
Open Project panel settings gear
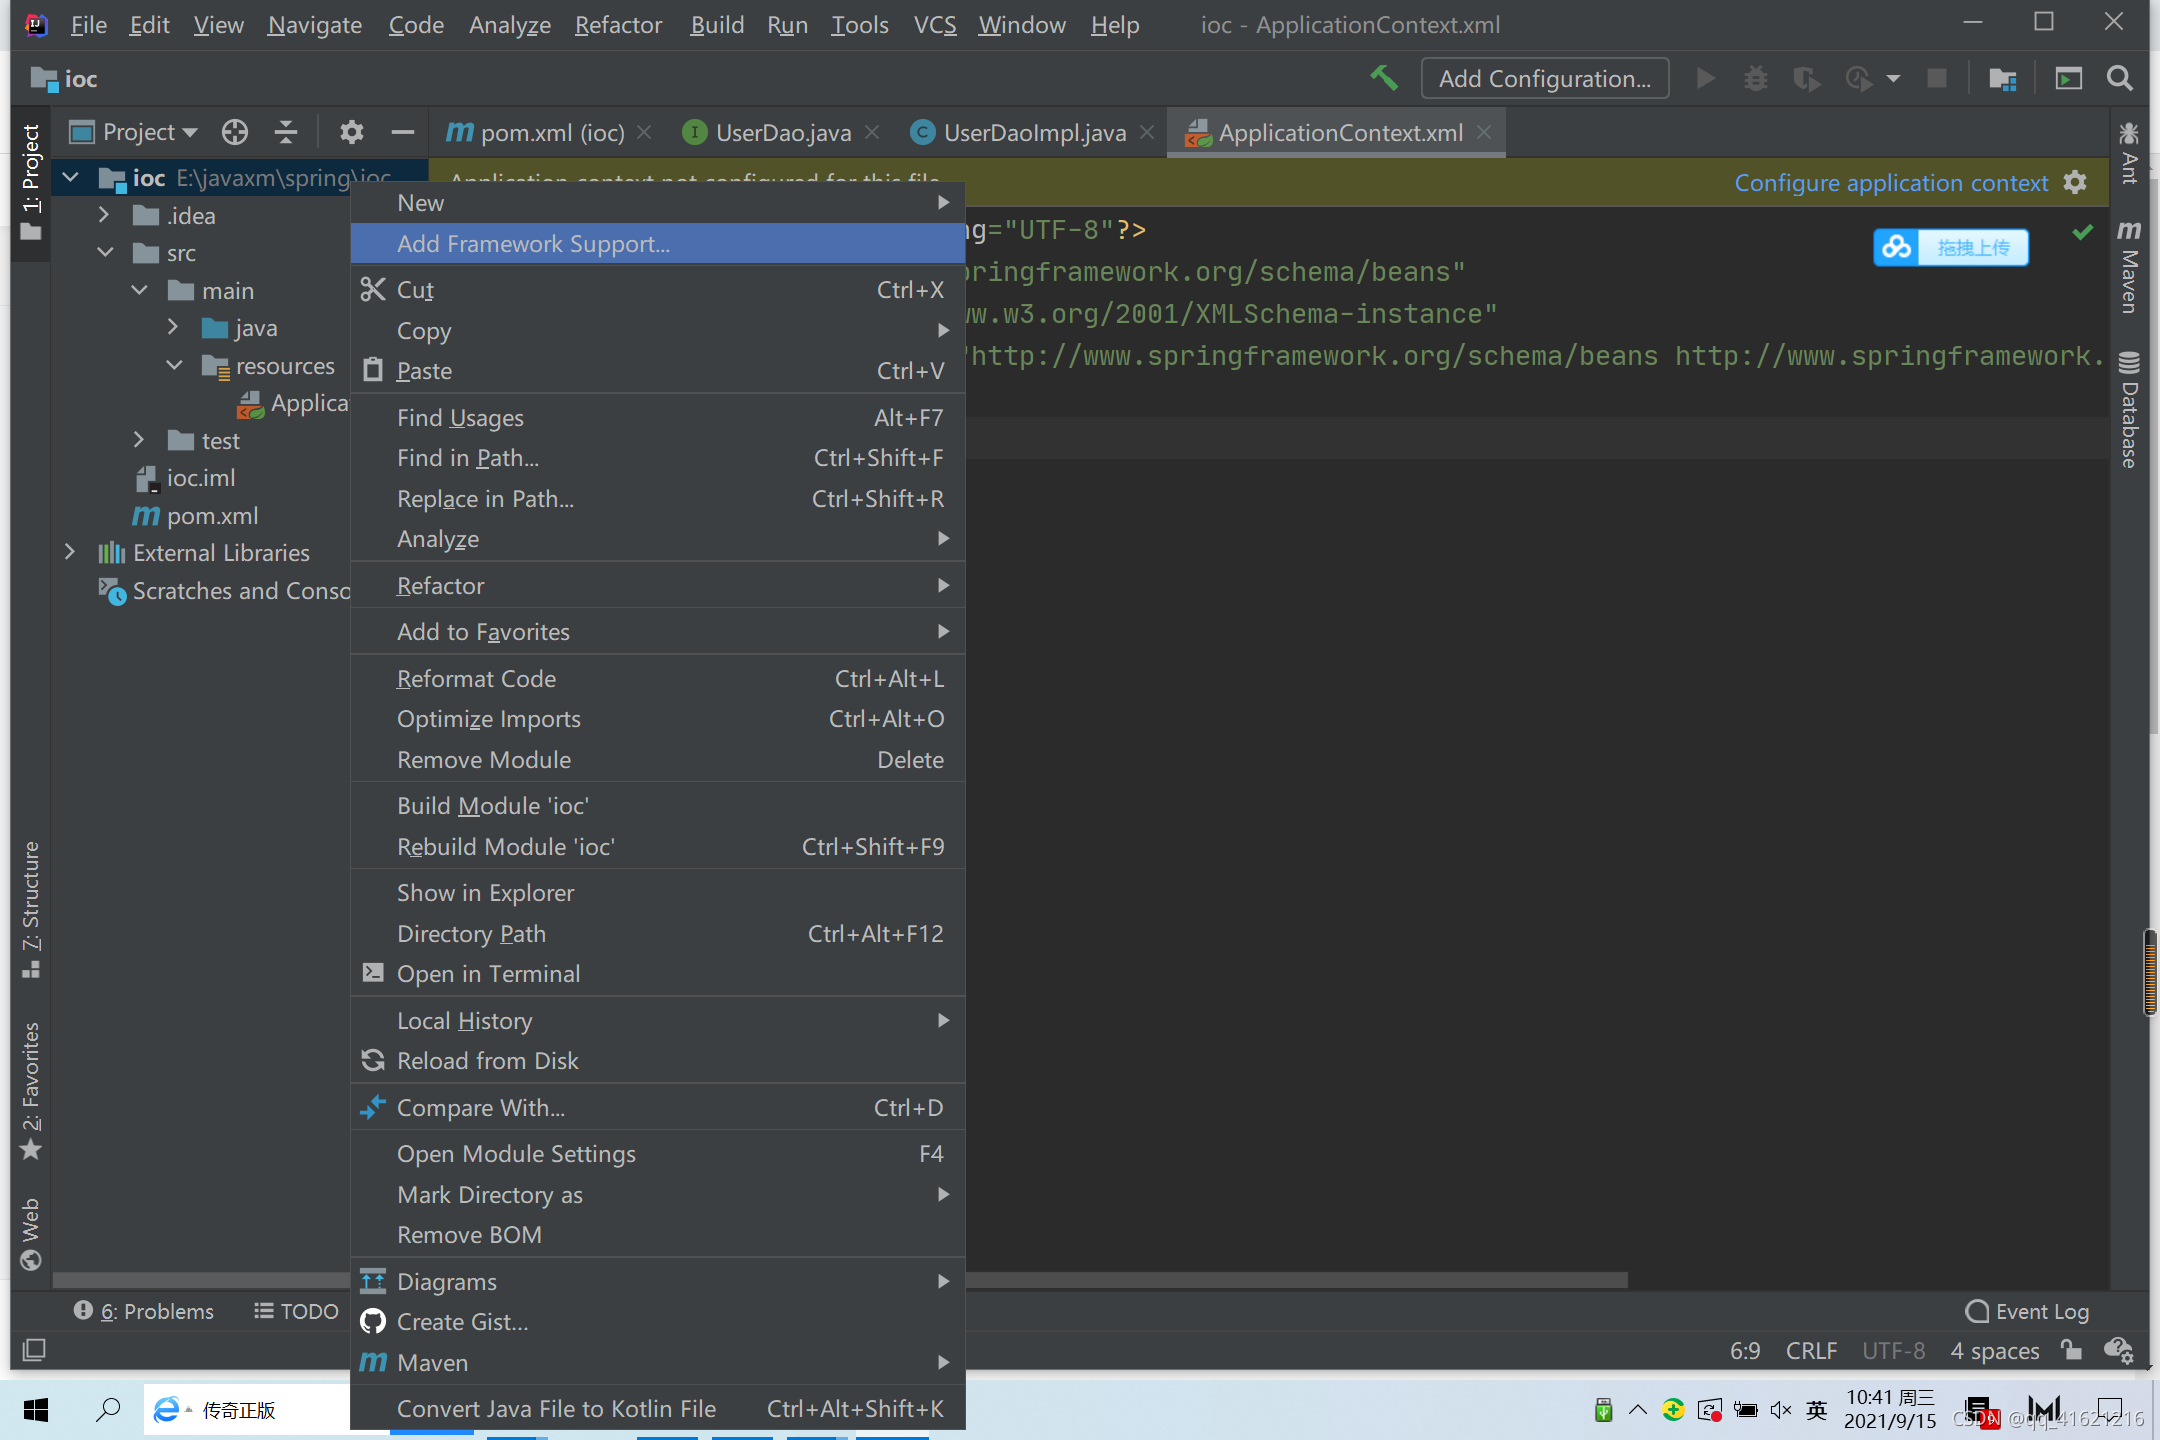(351, 132)
